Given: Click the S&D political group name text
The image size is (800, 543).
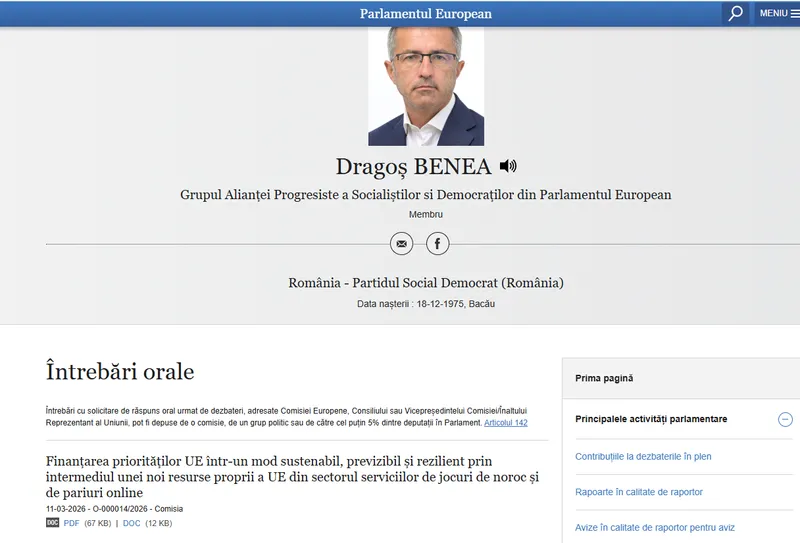Looking at the screenshot, I should [426, 194].
